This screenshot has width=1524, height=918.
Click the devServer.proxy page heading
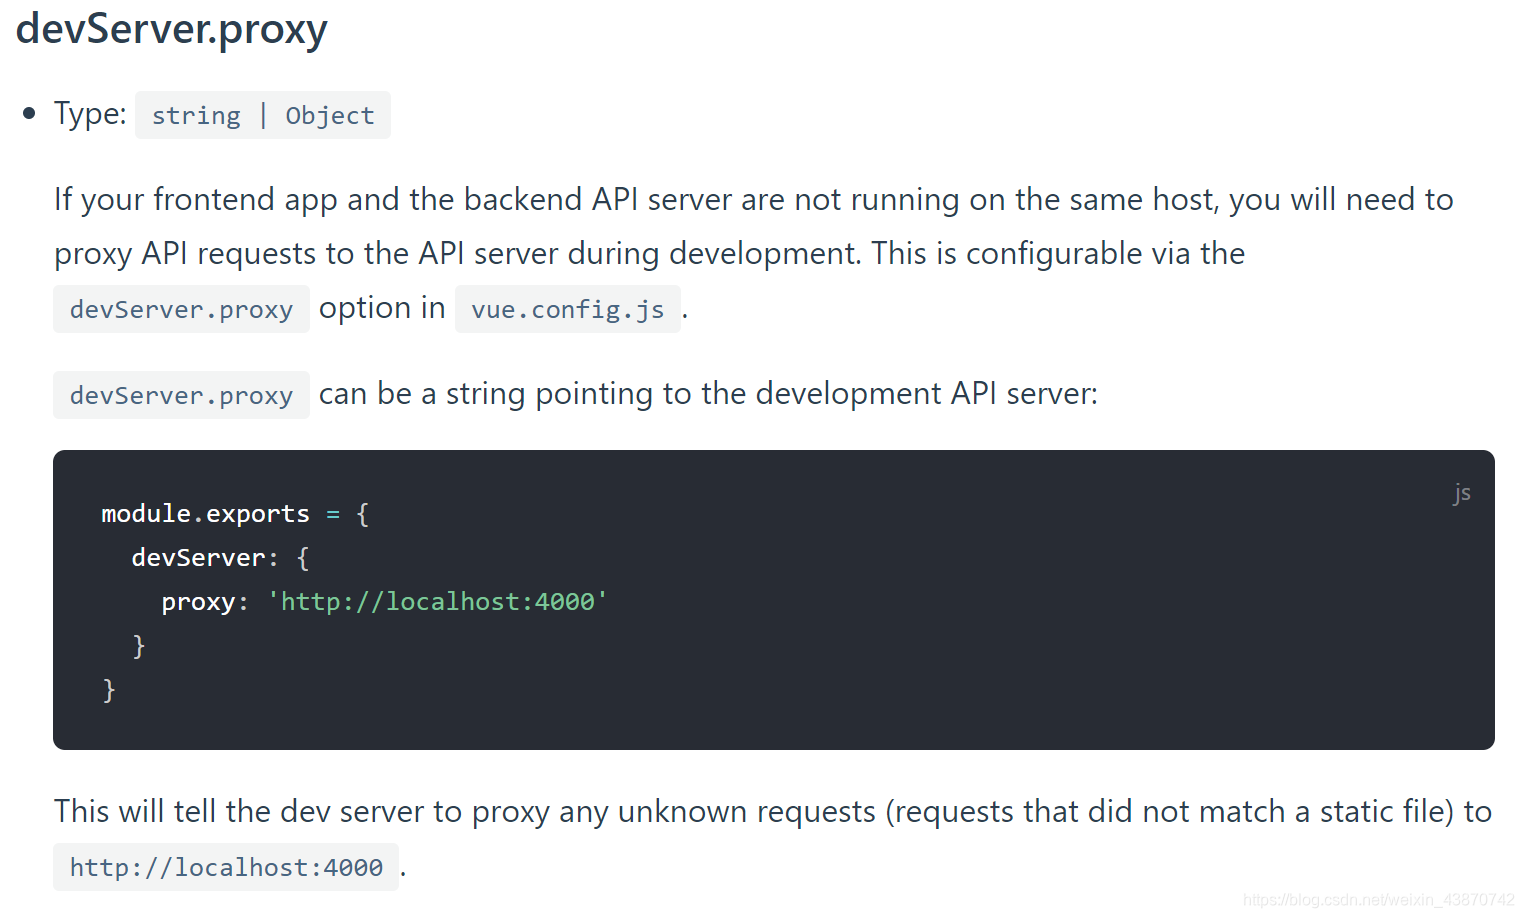point(170,29)
